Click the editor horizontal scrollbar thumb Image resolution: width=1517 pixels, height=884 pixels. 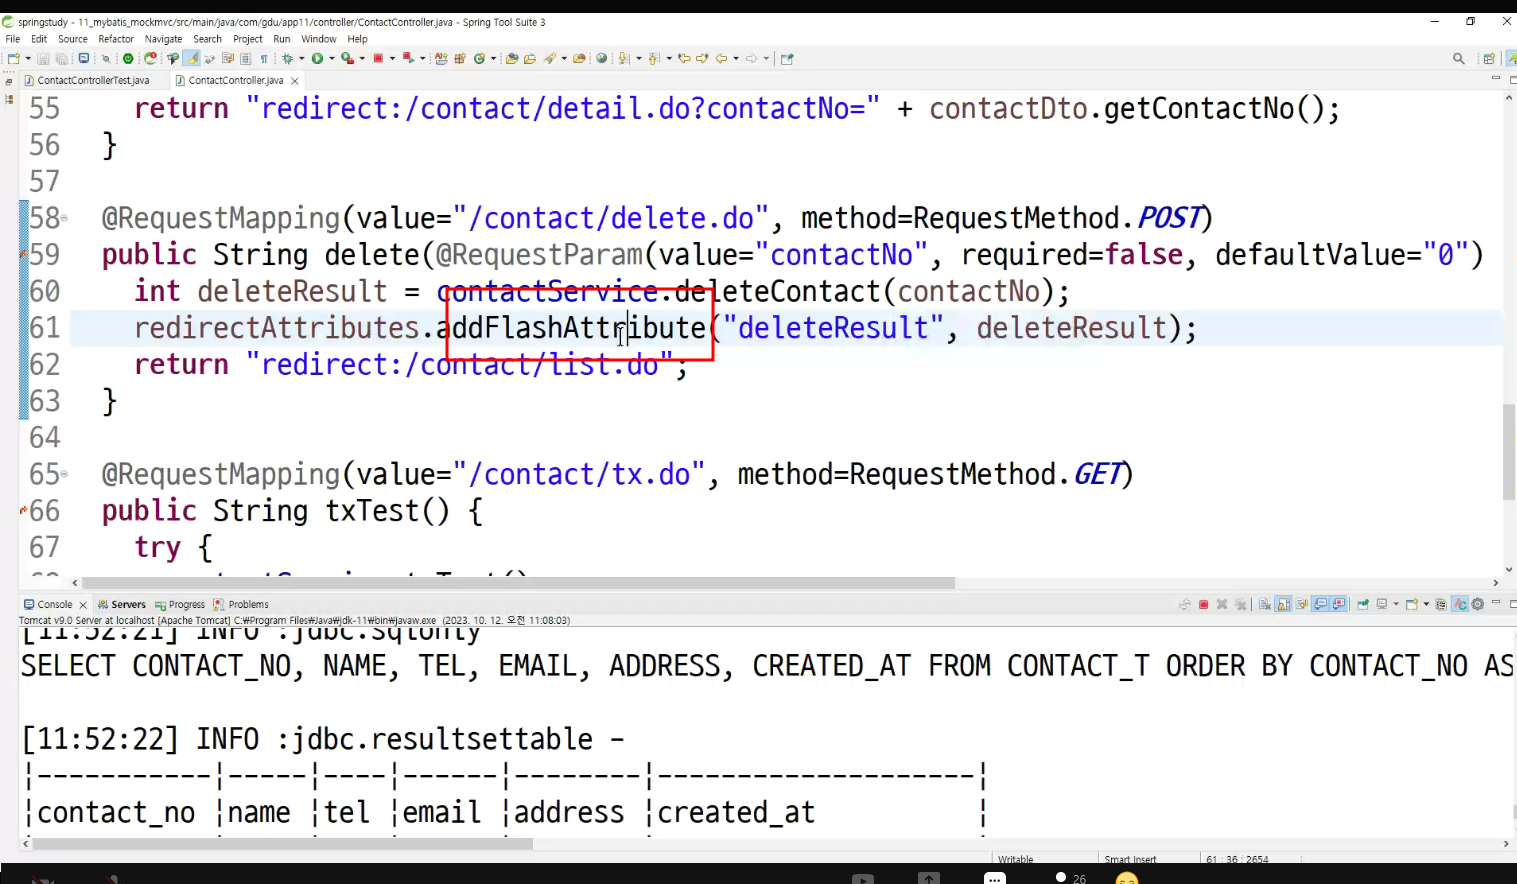[518, 583]
